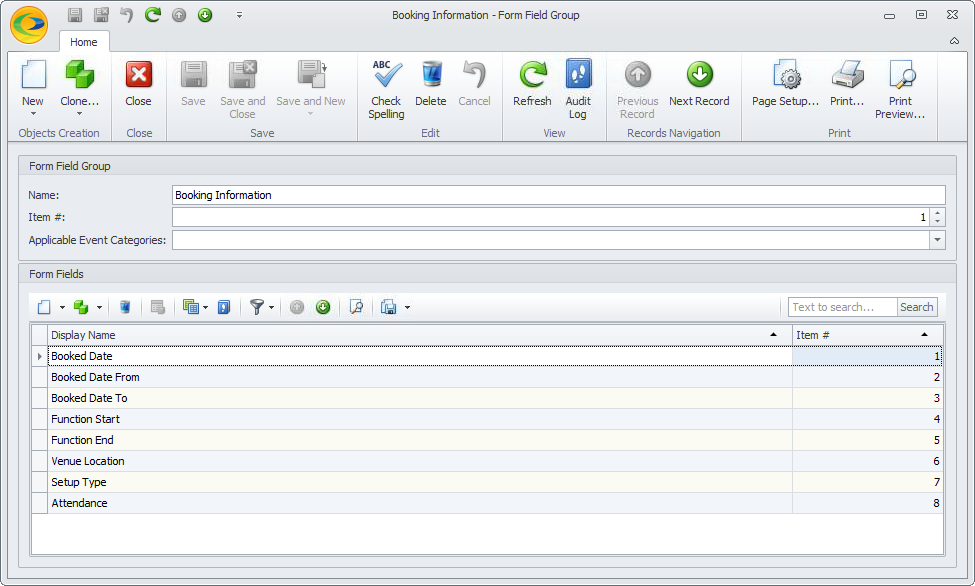Viewport: 975px width, 586px height.
Task: Open the dropdown arrow under the ribbon's Clone button
Action: [x=80, y=114]
